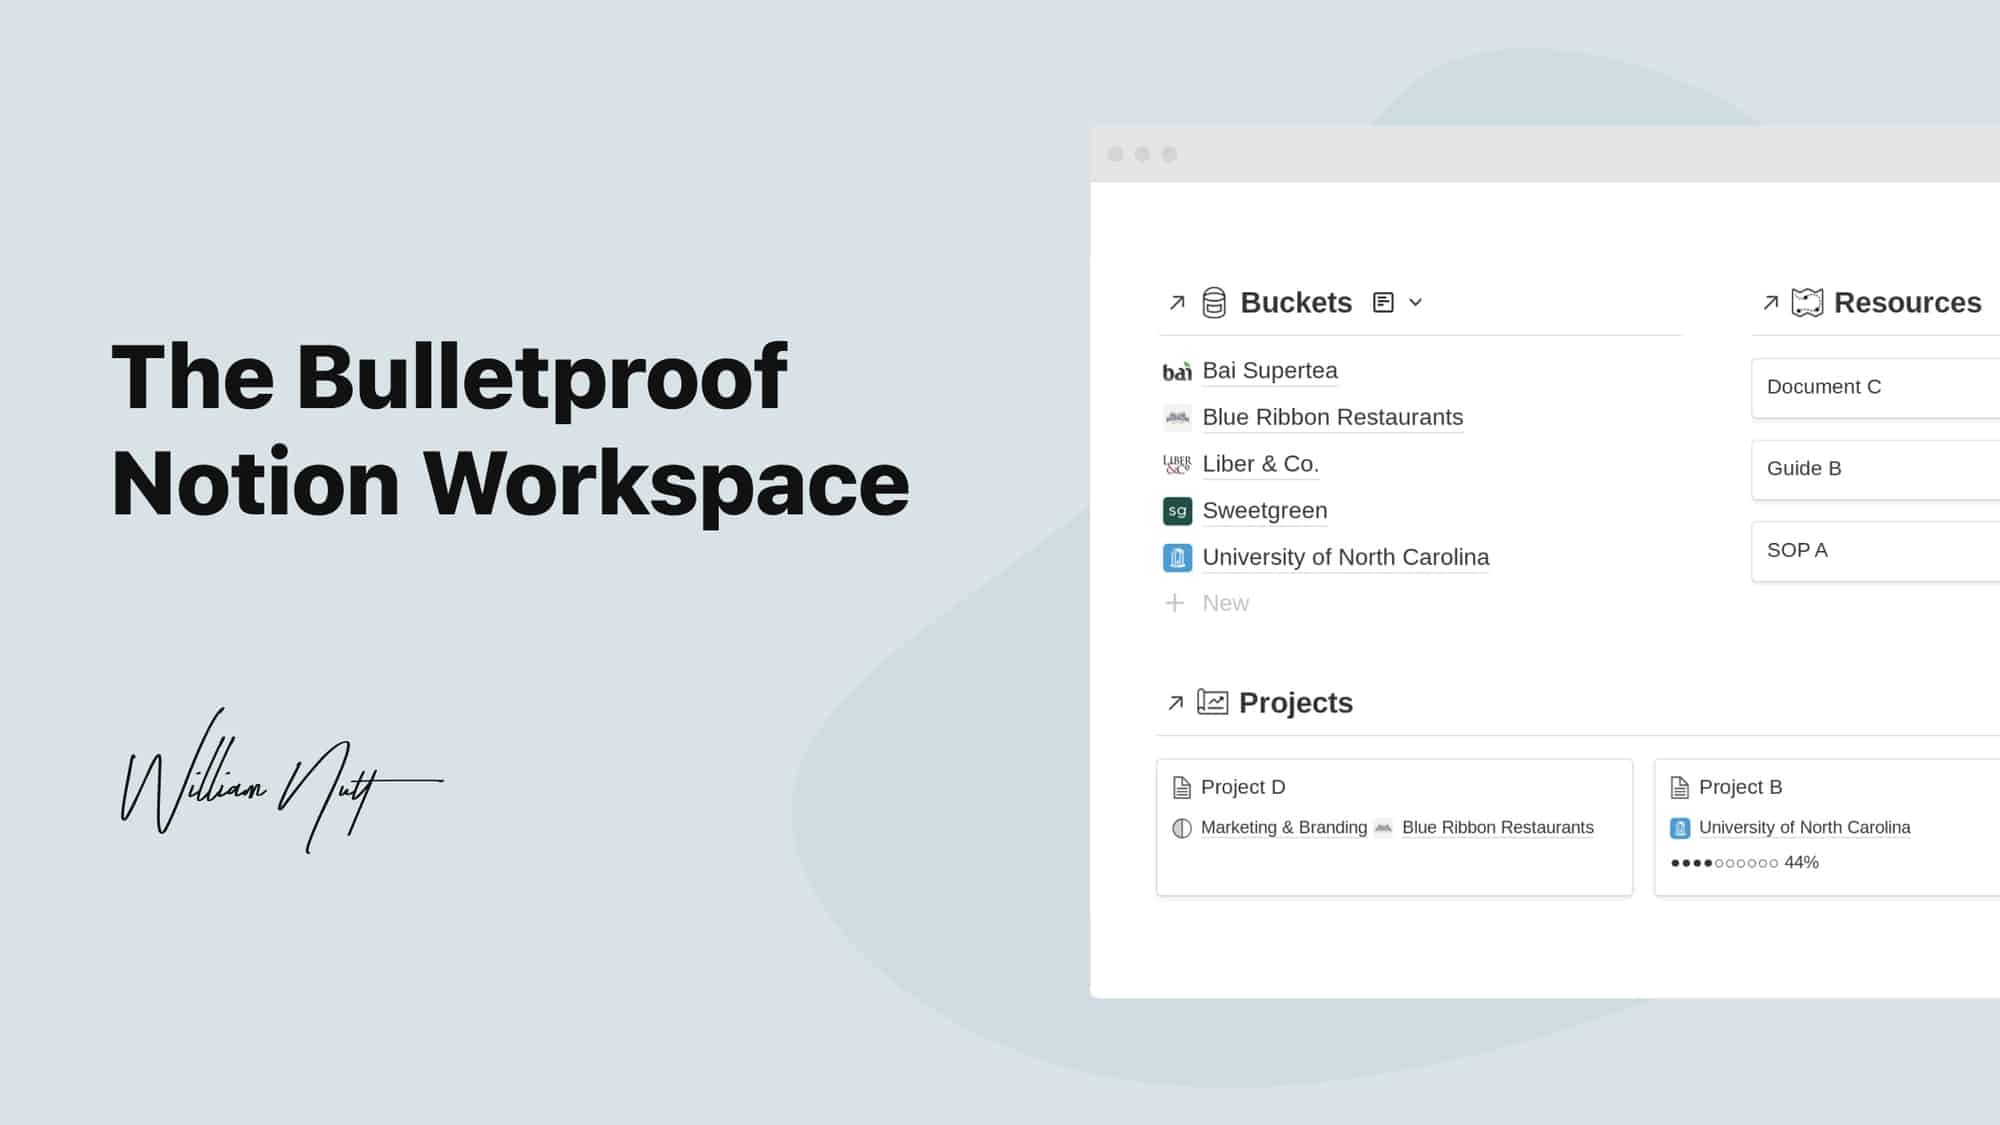Click the Liber & Co. logo icon
The image size is (2000, 1125).
click(x=1176, y=463)
